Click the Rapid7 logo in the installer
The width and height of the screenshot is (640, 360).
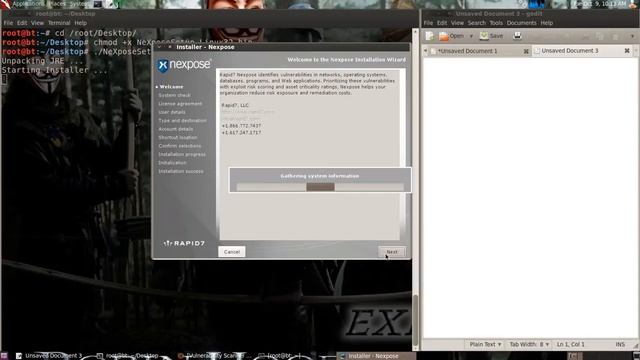coord(184,243)
